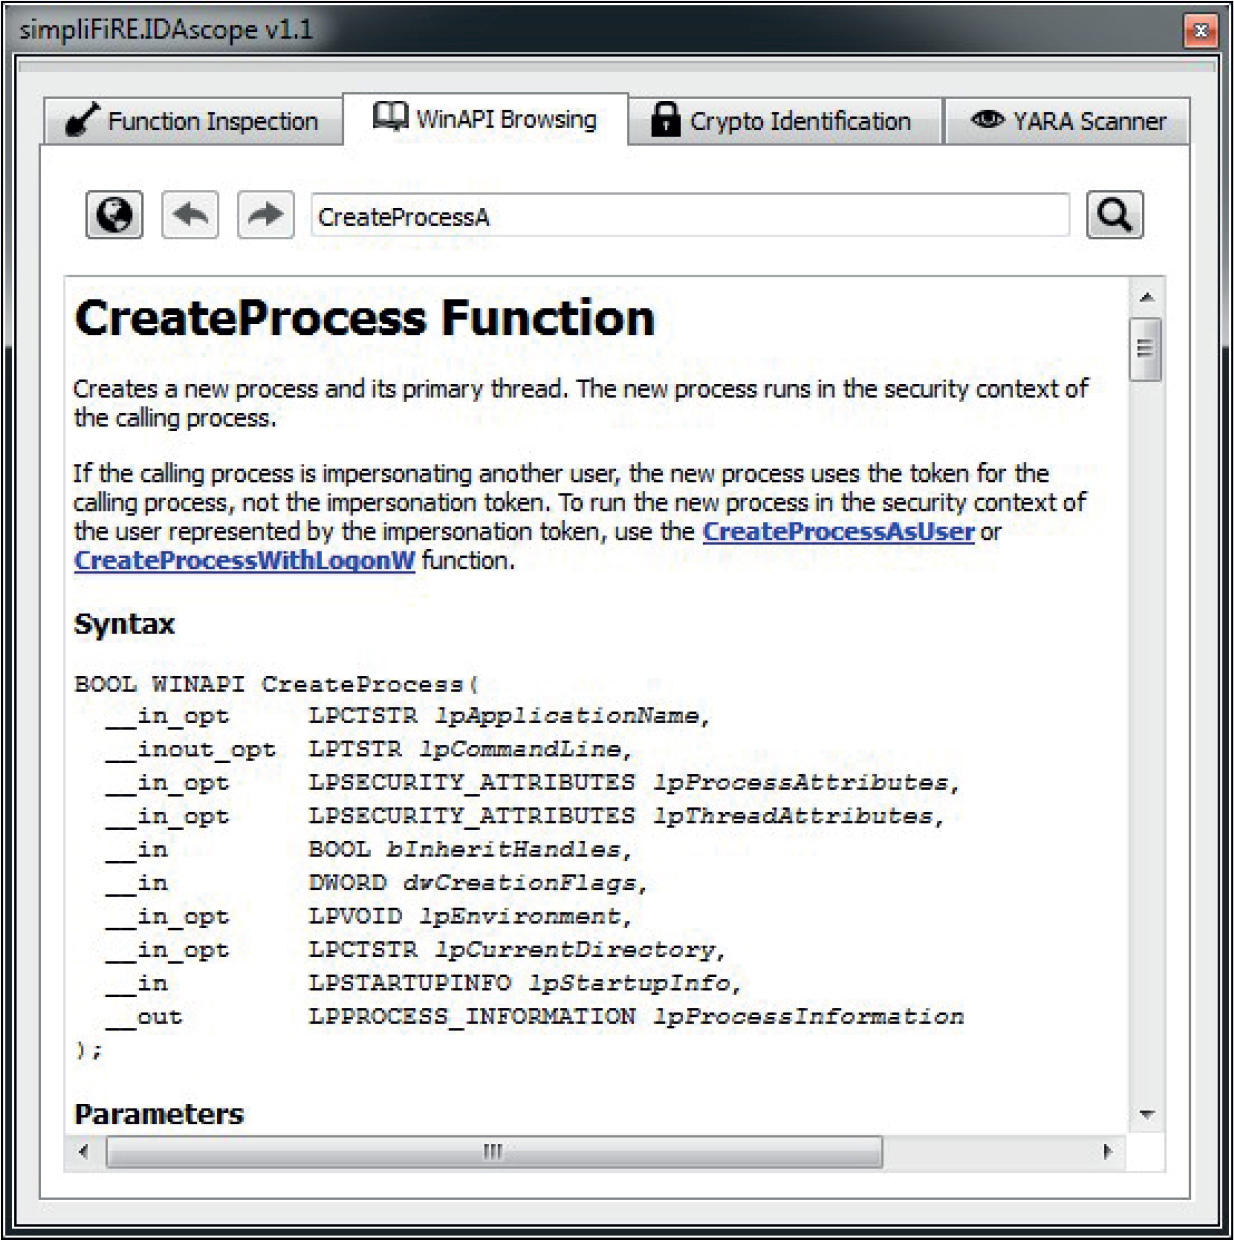Open the CreateProcessAsUser link
This screenshot has height=1240, width=1234.
coord(838,531)
